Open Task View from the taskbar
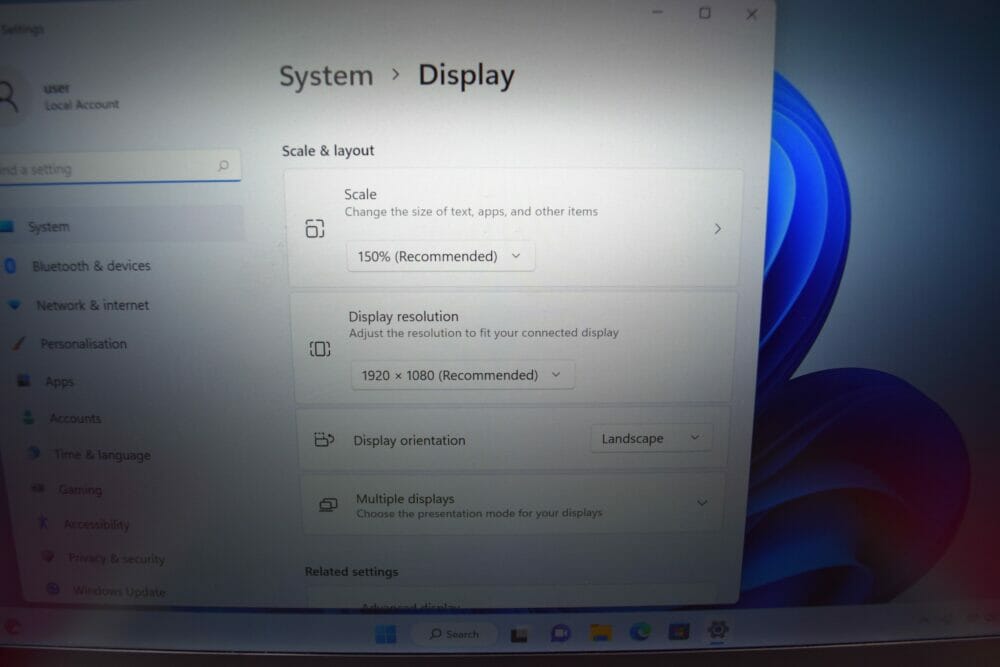The image size is (1000, 667). pos(519,634)
